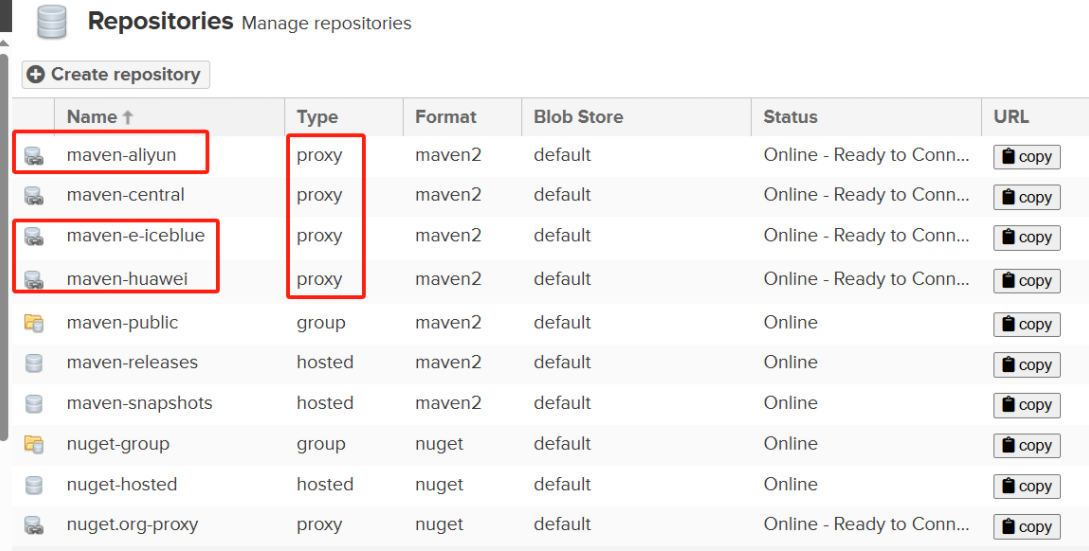Click the proxy type cell of nuget.org-proxy

coord(319,525)
